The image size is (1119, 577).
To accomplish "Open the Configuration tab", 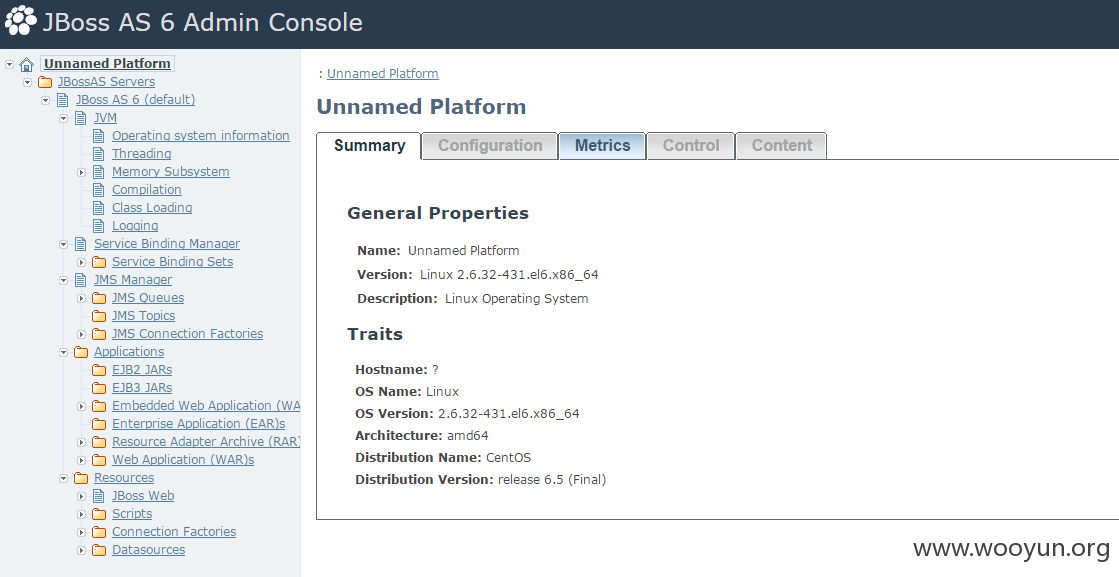I will point(490,145).
